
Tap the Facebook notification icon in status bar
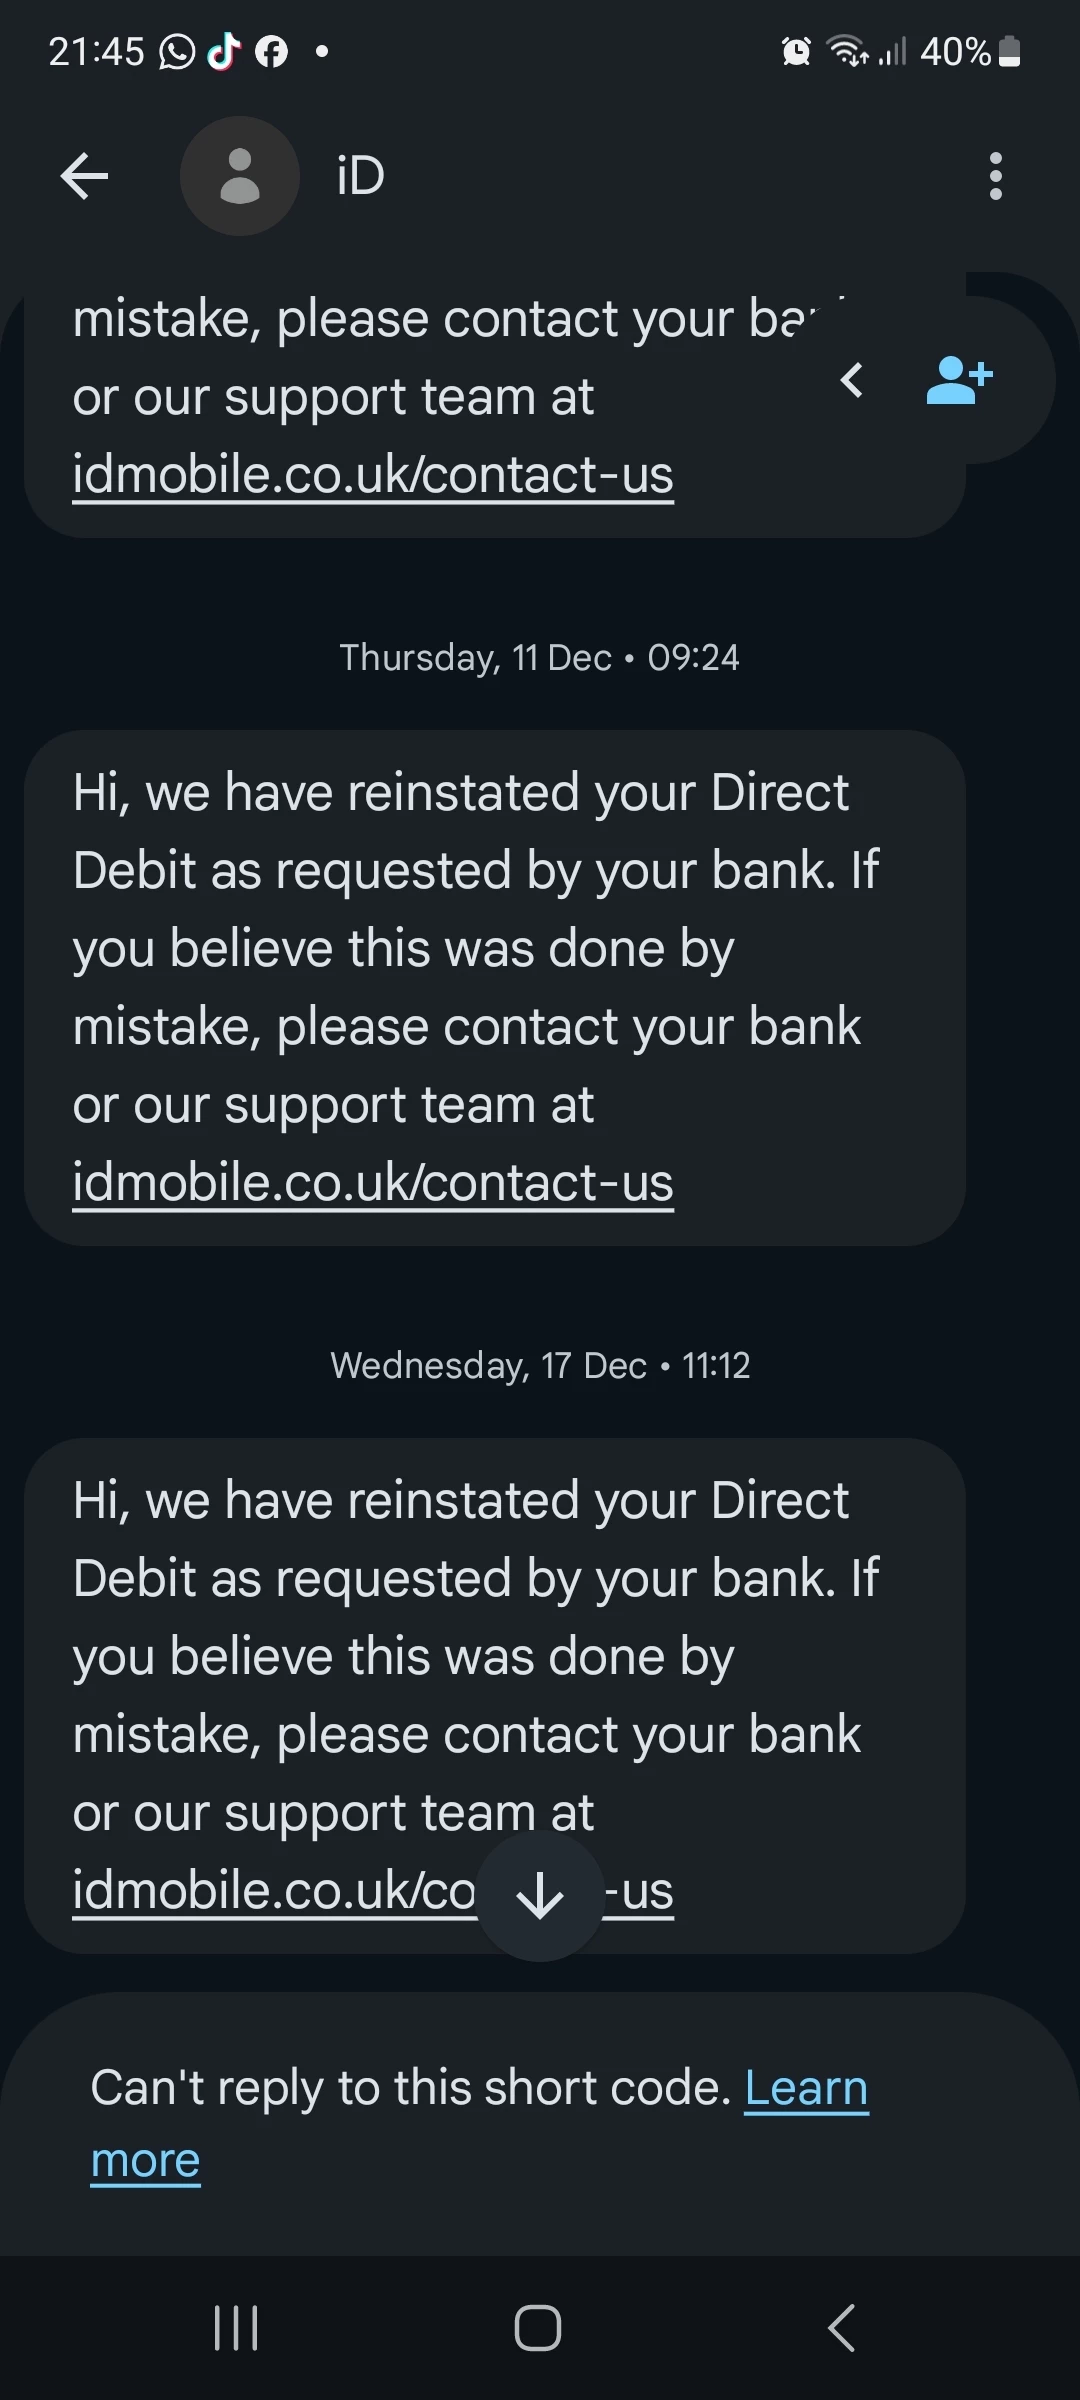point(271,51)
